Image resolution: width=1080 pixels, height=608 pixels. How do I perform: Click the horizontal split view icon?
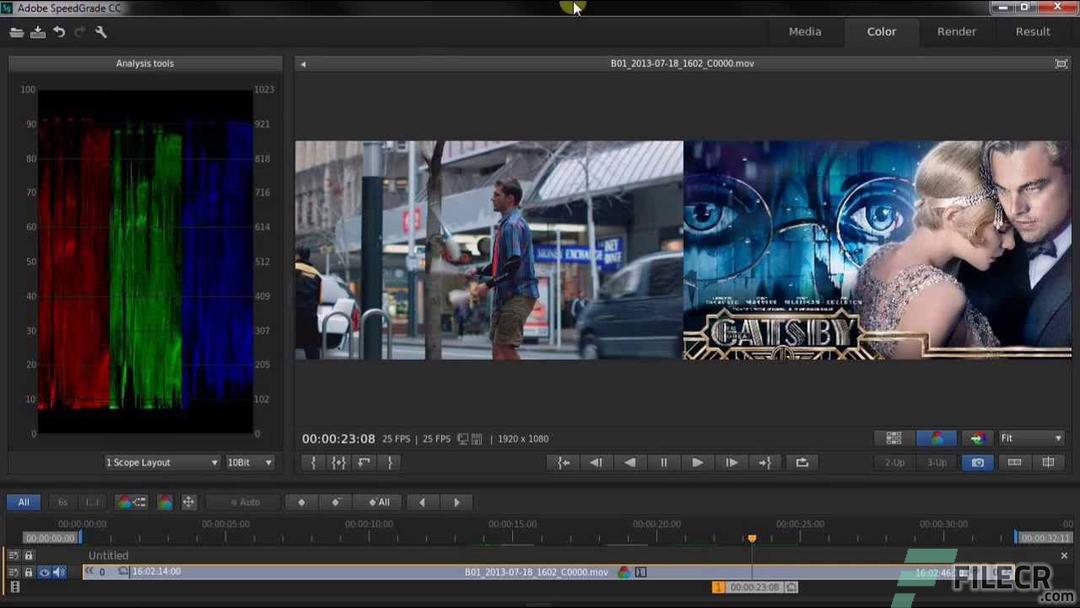1015,463
